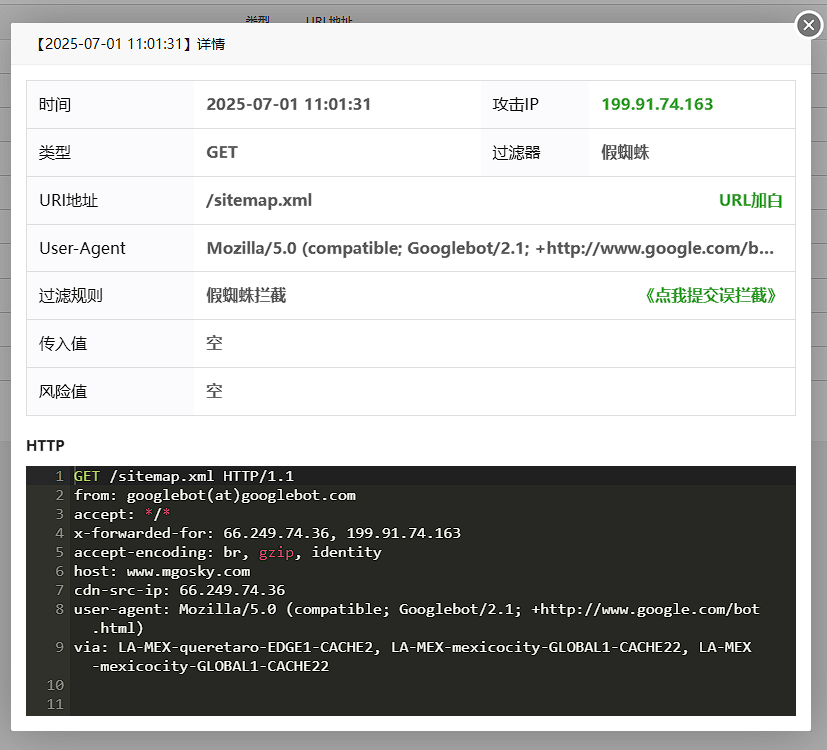Click the from: googlebot(at)googlebot.com line
The width and height of the screenshot is (827, 750).
(x=215, y=495)
